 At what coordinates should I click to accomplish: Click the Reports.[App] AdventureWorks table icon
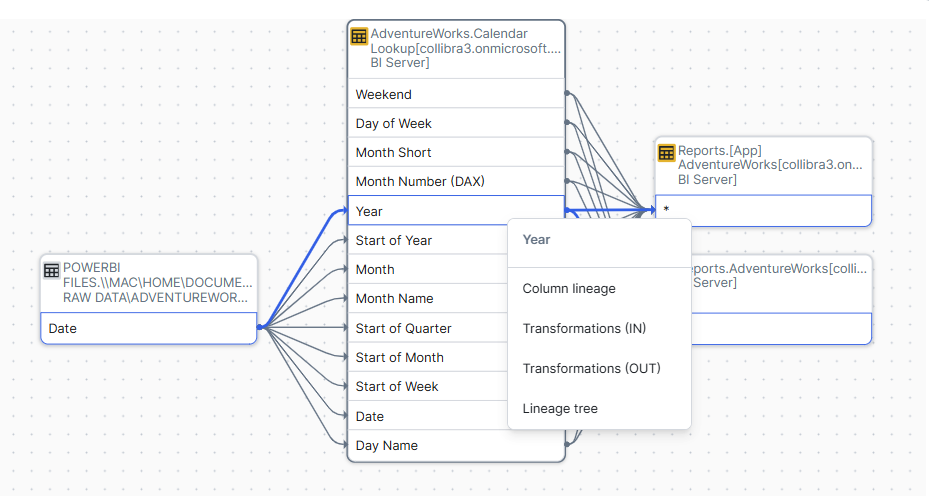(x=666, y=153)
